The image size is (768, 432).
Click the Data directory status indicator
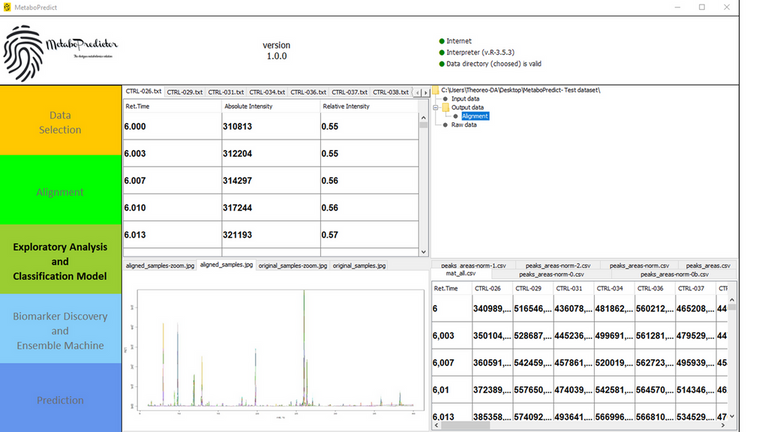click(442, 64)
